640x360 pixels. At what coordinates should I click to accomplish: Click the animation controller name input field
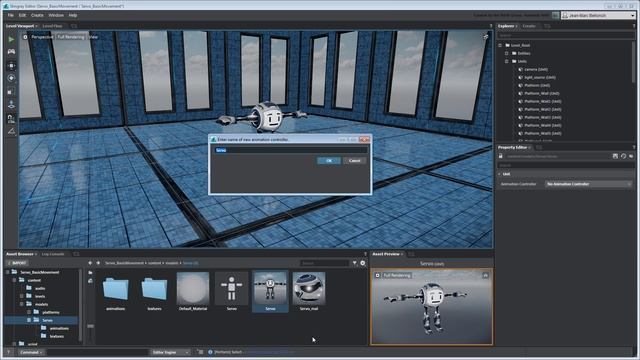291,150
